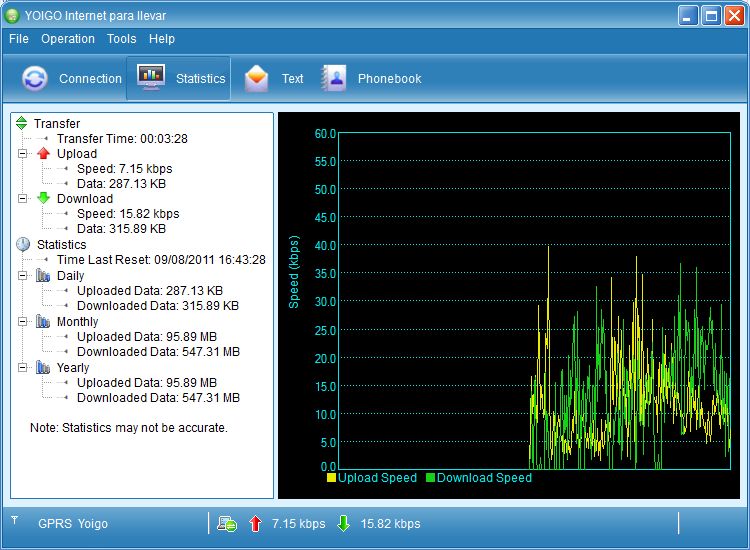
Task: Click the Connection refresh icon
Action: 34,78
